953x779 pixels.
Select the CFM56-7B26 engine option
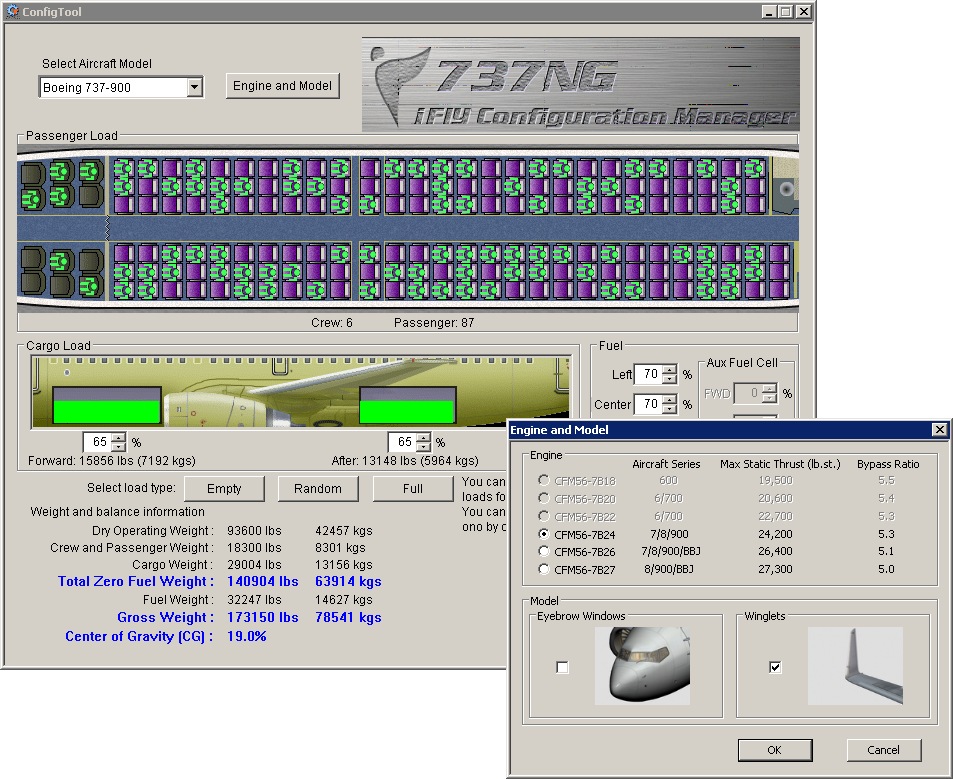[543, 551]
